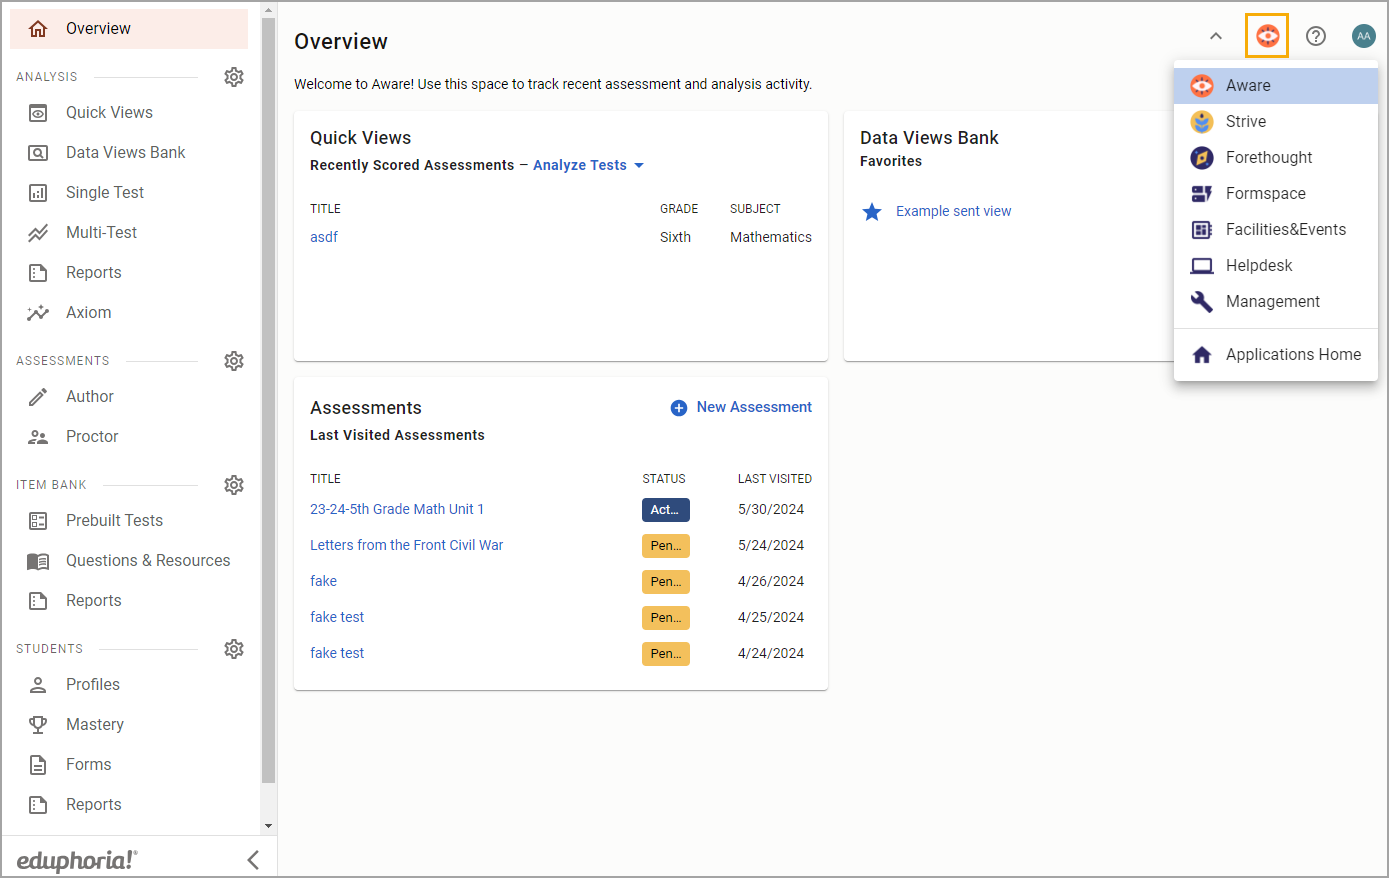Viewport: 1389px width, 878px height.
Task: Expand the Analyze Tests dropdown
Action: pos(588,165)
